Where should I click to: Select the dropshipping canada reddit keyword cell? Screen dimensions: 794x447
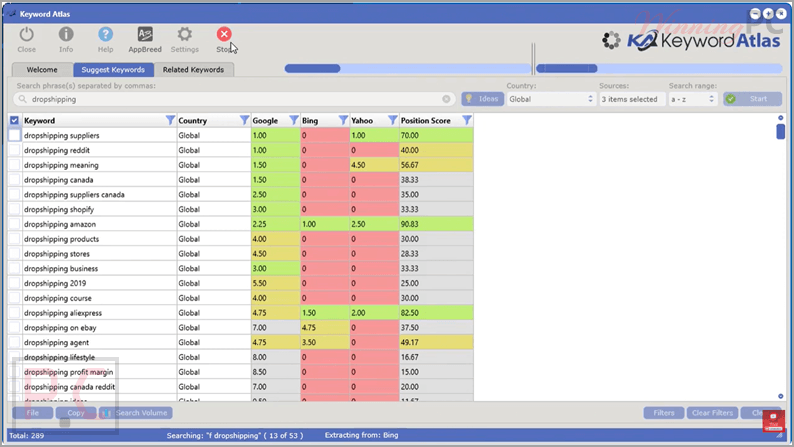click(99, 387)
